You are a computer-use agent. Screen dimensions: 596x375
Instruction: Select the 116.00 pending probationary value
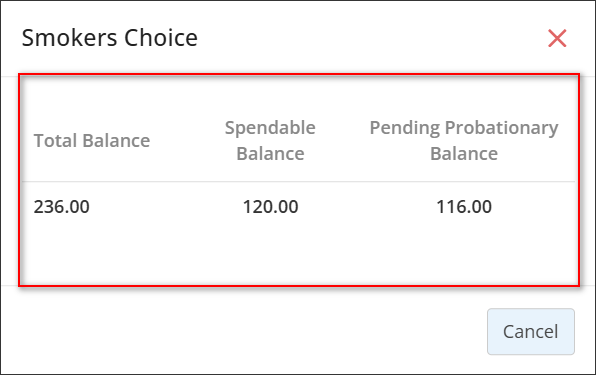tap(464, 207)
